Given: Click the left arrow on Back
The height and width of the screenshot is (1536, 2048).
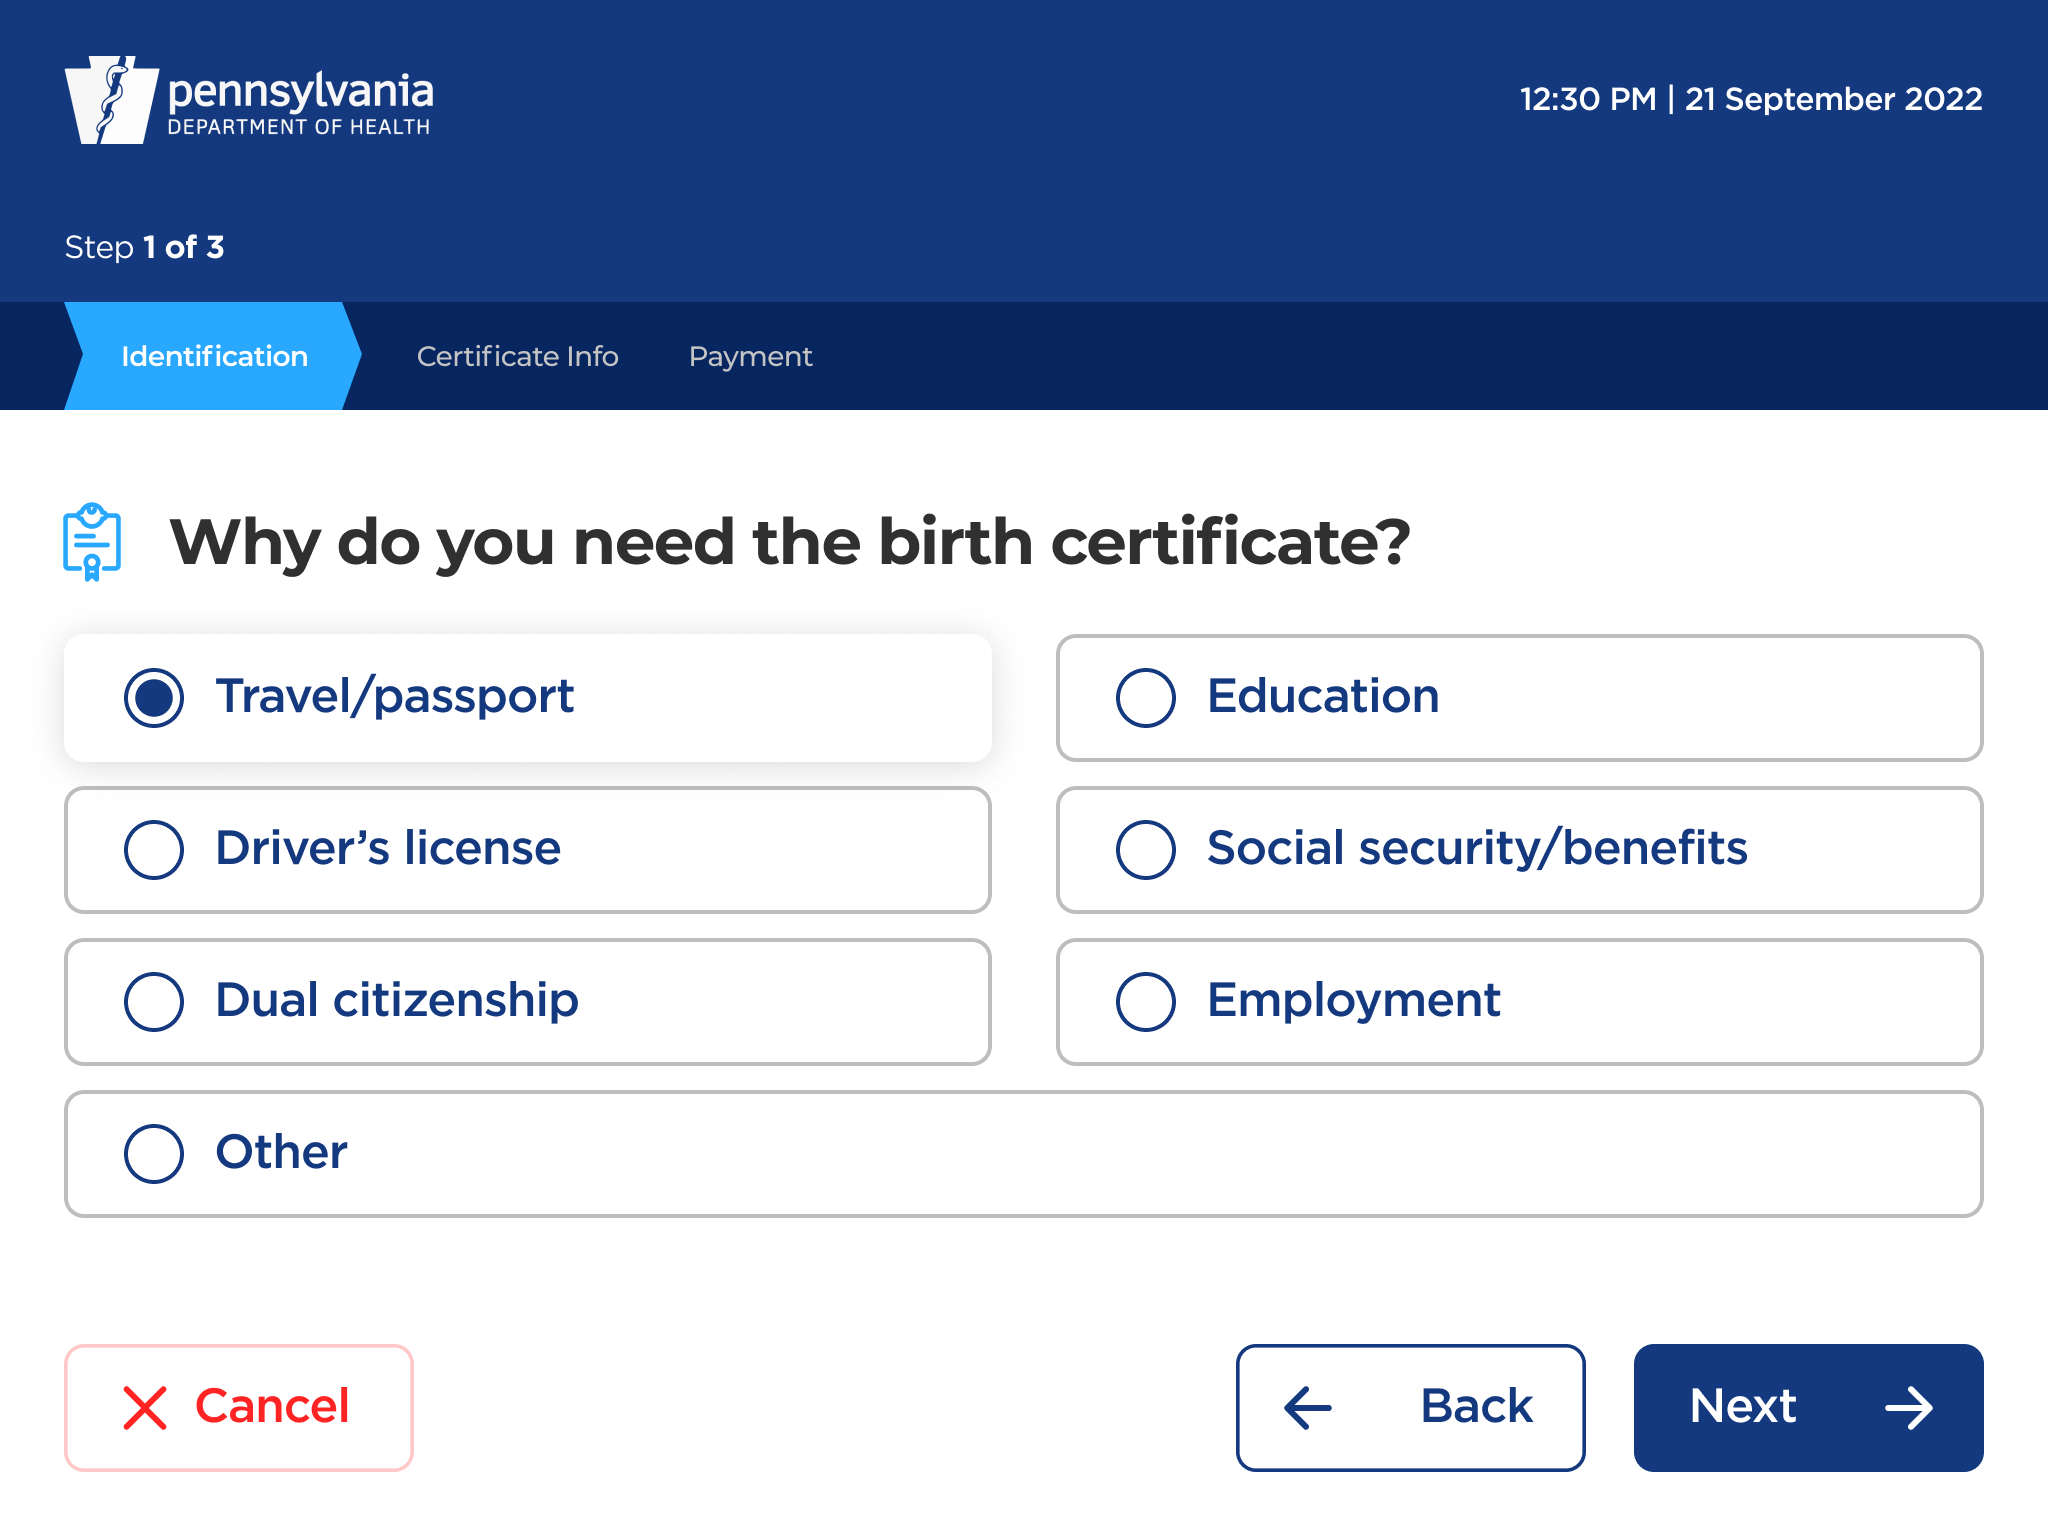Looking at the screenshot, I should (1308, 1408).
